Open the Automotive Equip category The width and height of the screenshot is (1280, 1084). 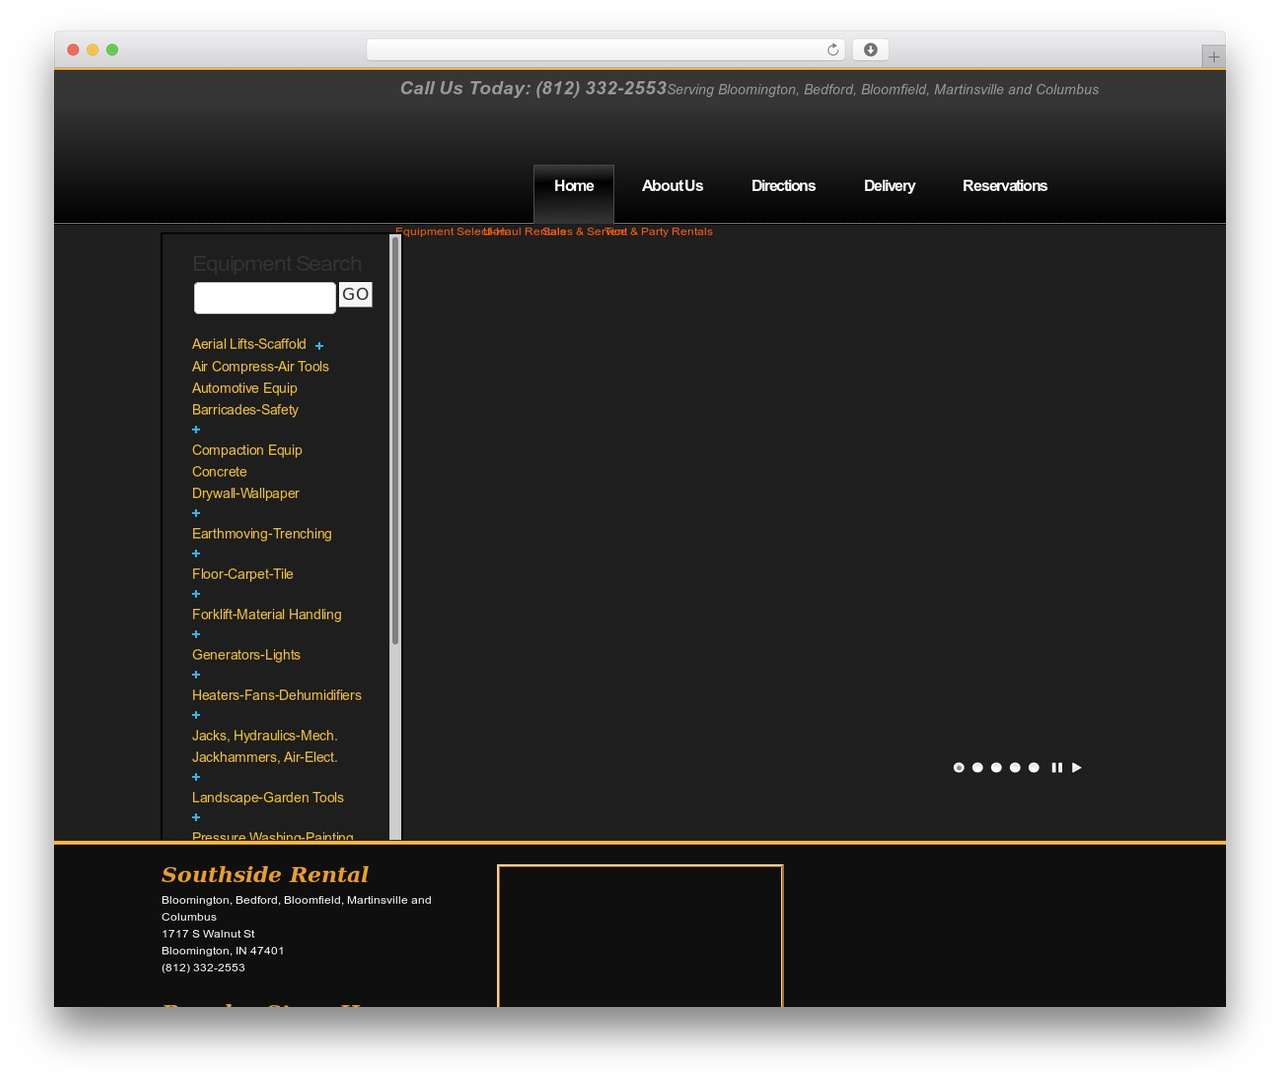[x=244, y=389]
